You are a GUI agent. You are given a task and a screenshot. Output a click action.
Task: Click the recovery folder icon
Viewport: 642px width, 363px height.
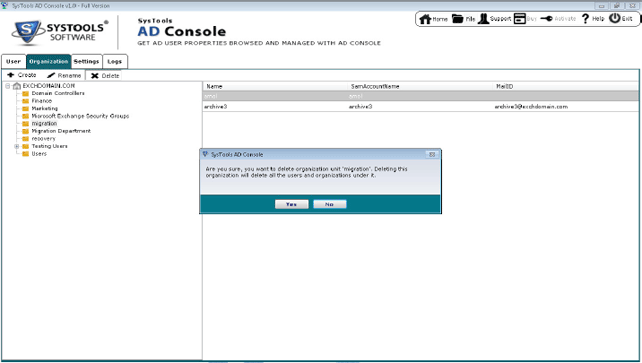tap(25, 139)
